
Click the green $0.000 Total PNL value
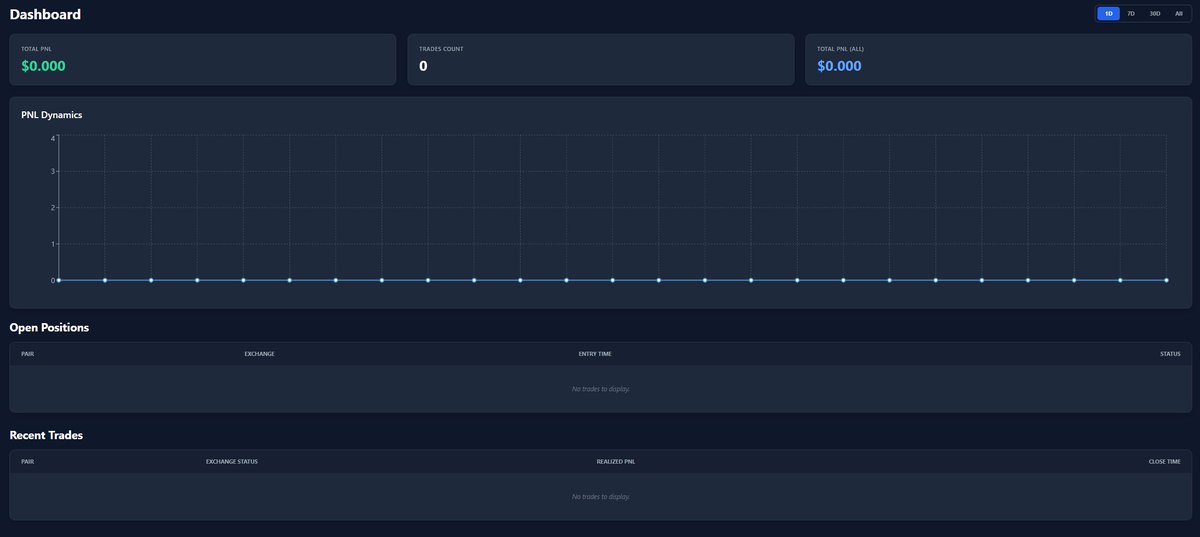click(x=43, y=66)
